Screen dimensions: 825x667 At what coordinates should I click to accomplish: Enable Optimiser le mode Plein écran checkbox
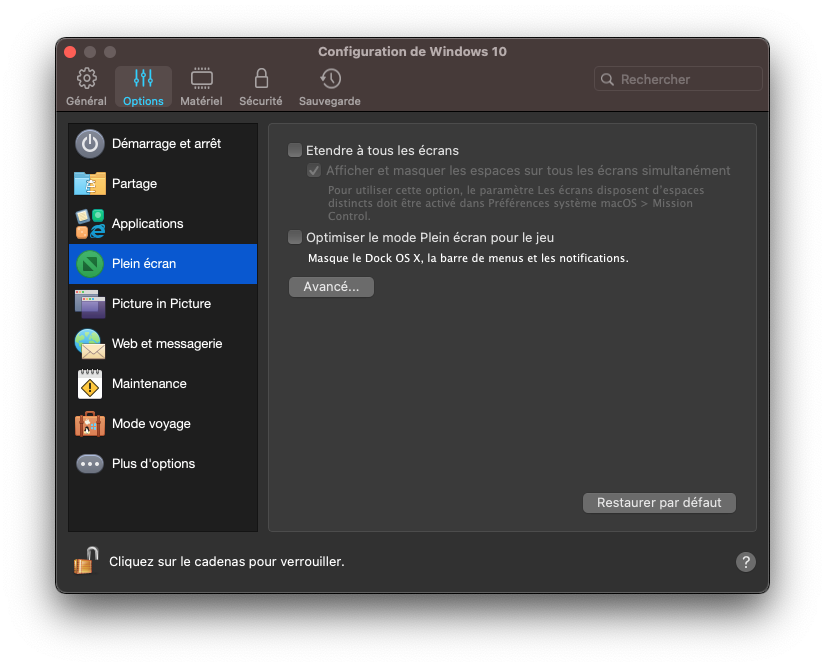[295, 237]
